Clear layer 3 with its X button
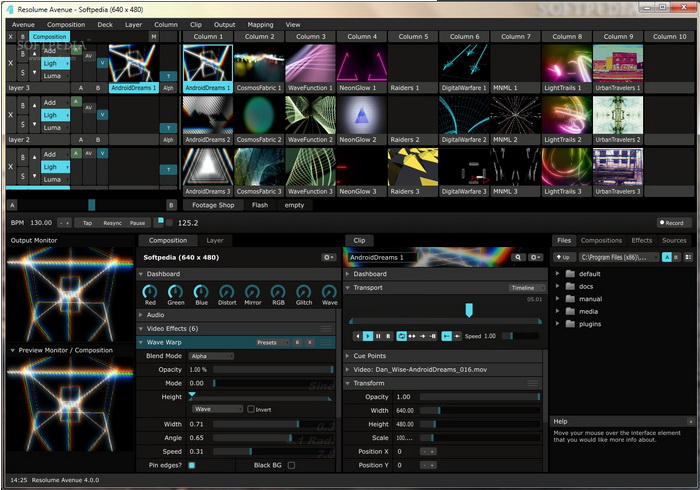 pyautogui.click(x=11, y=63)
